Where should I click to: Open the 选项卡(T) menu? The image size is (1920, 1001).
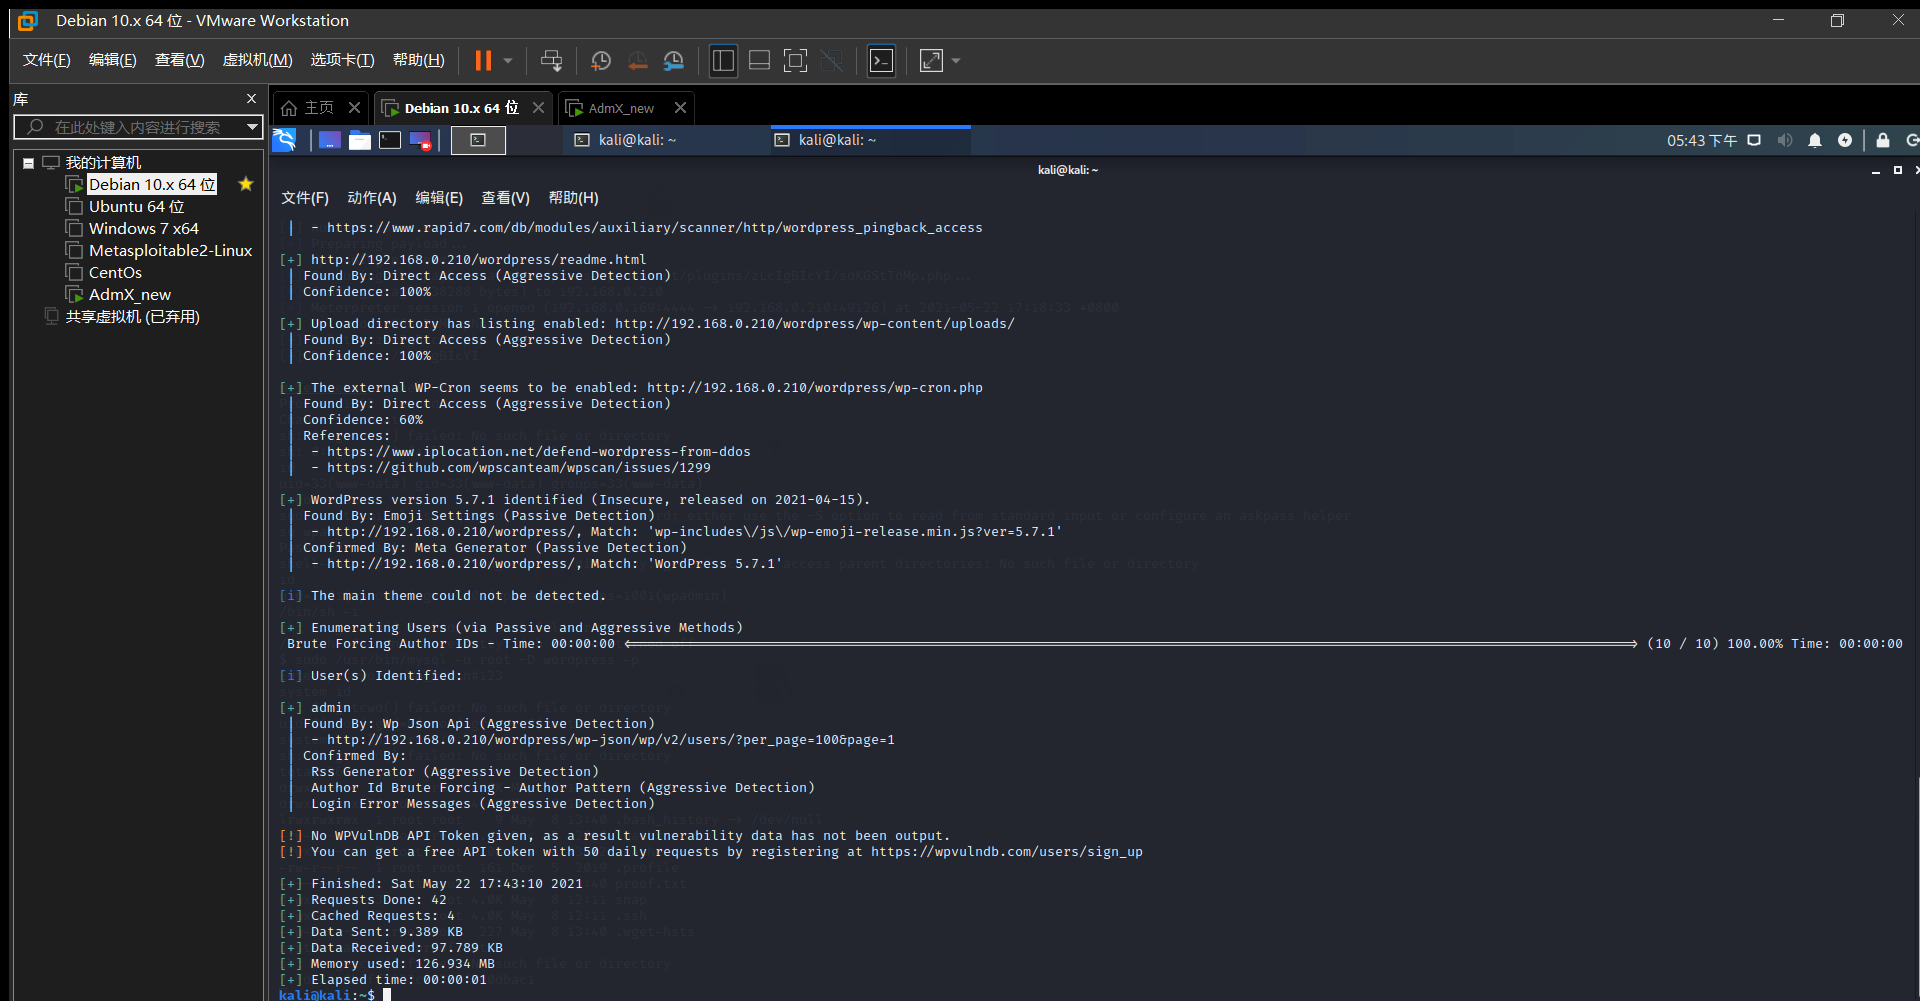point(342,60)
